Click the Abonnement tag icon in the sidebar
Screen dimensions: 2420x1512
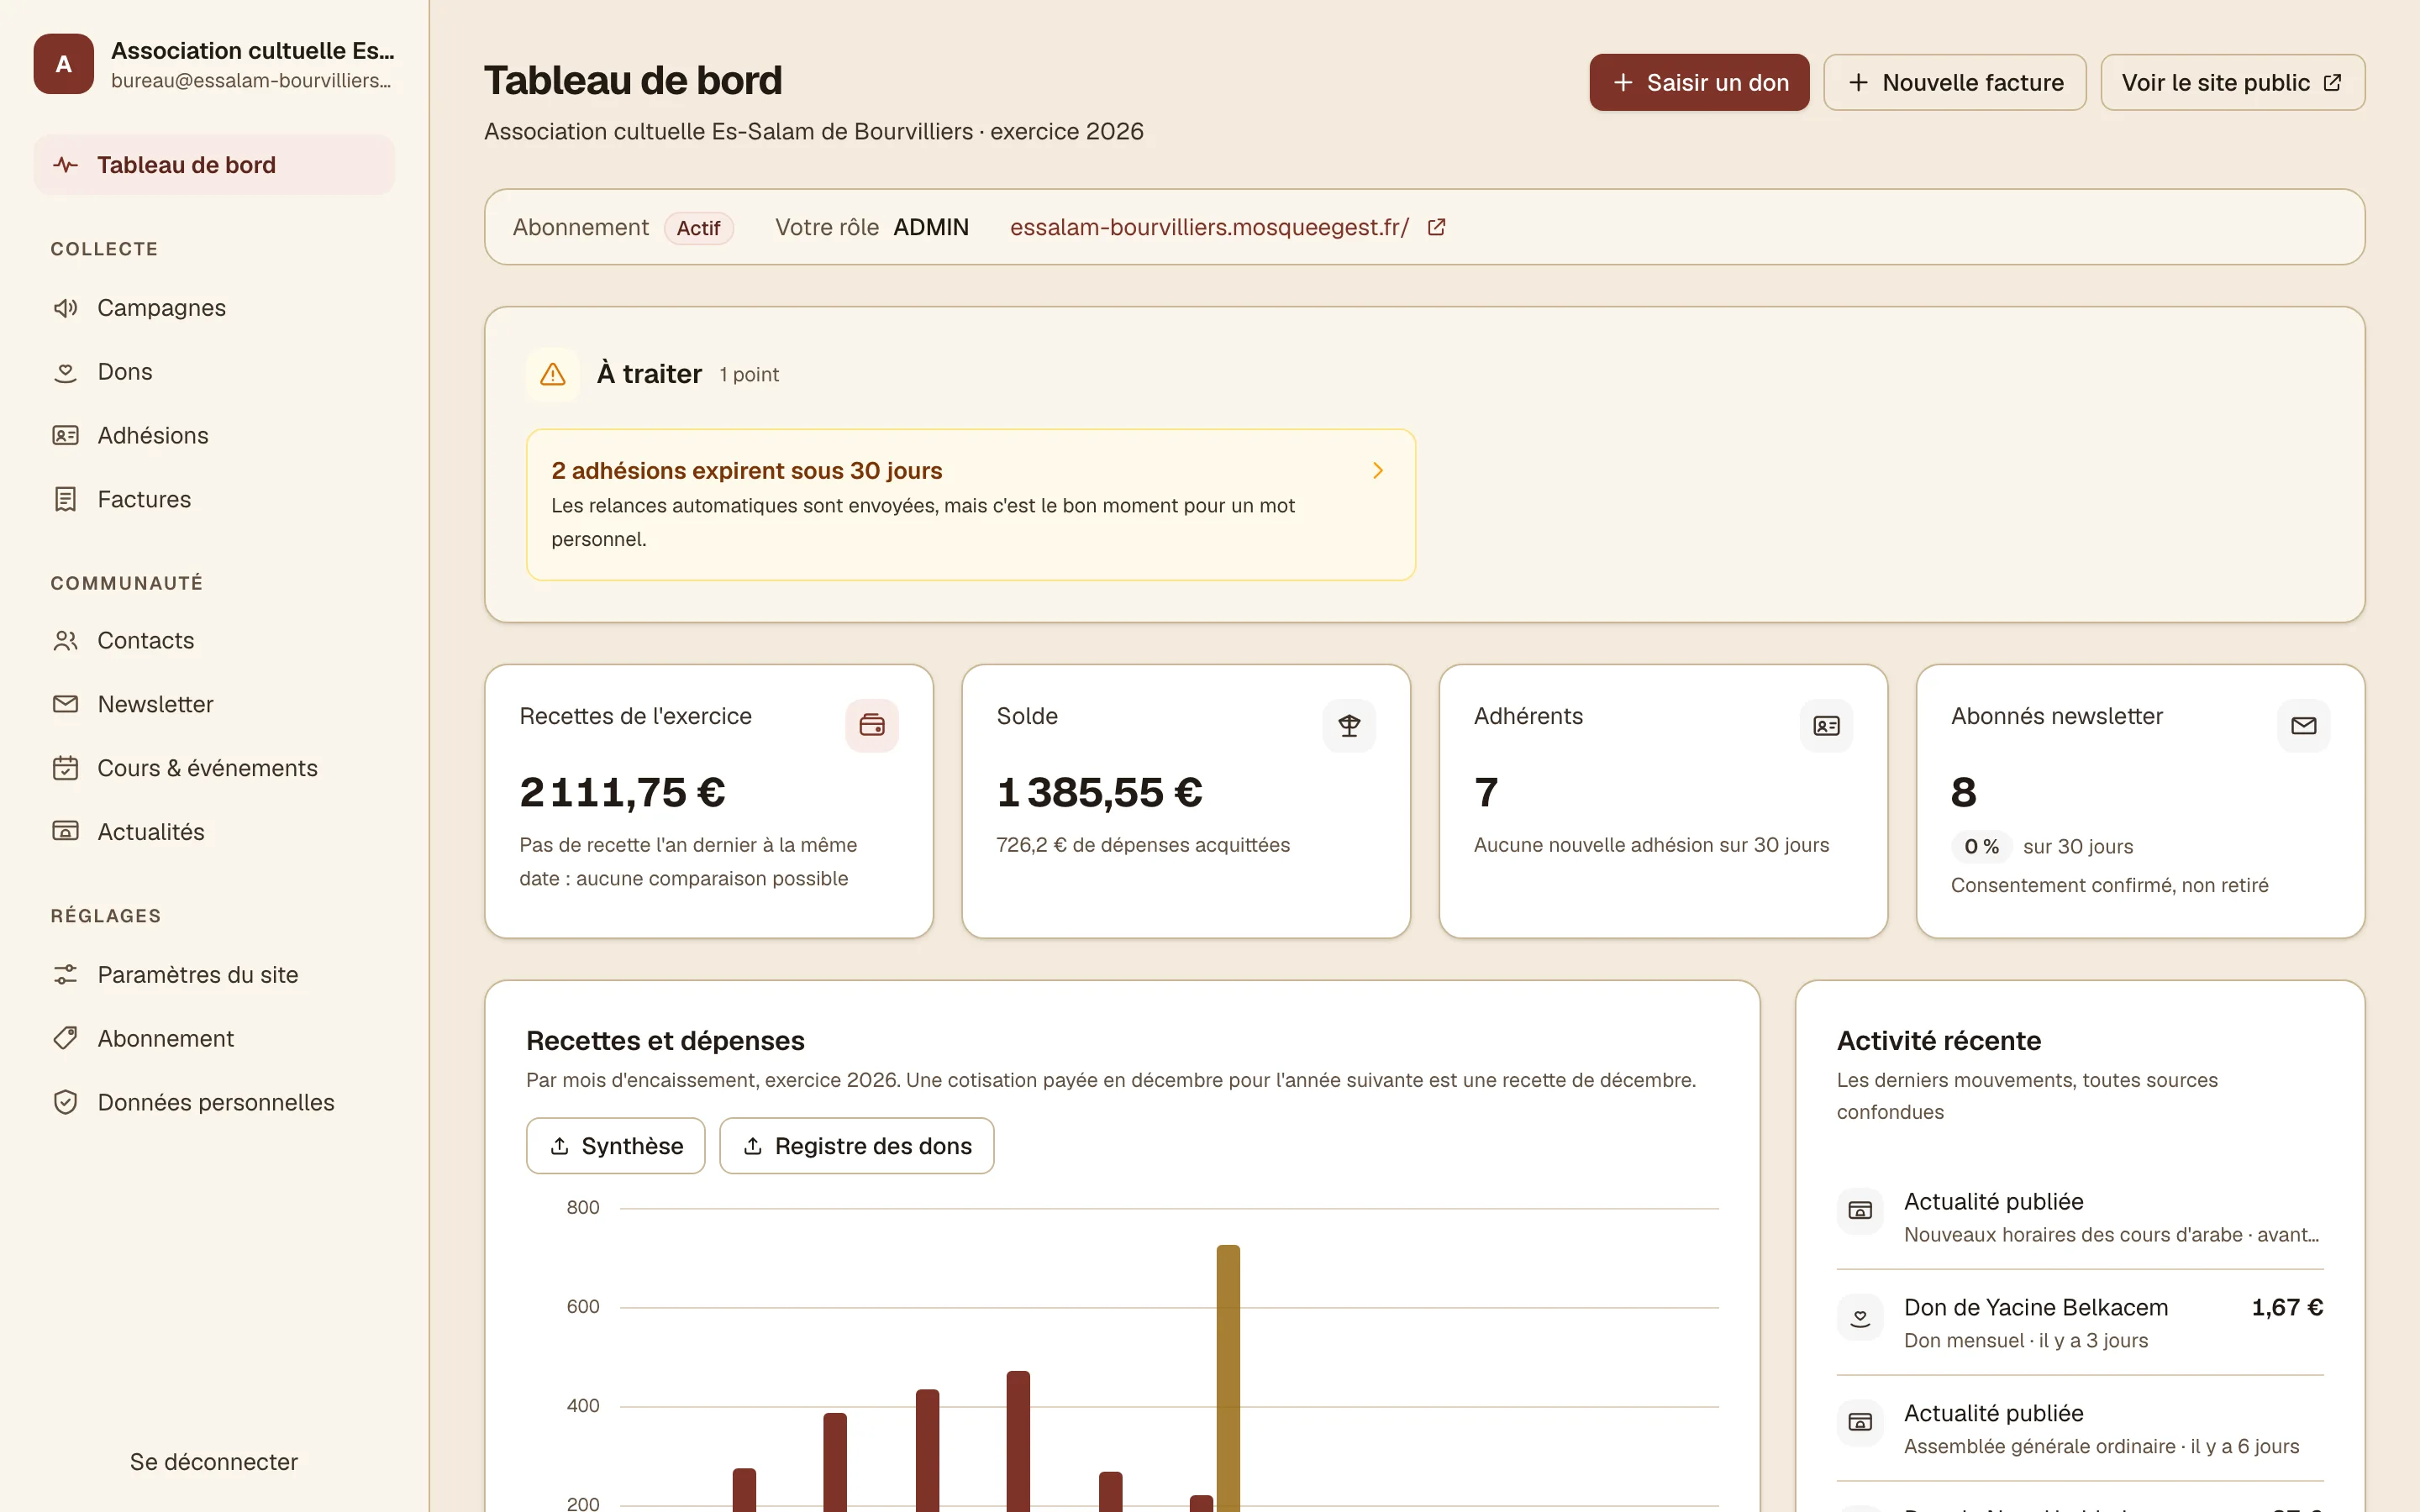pos(66,1039)
